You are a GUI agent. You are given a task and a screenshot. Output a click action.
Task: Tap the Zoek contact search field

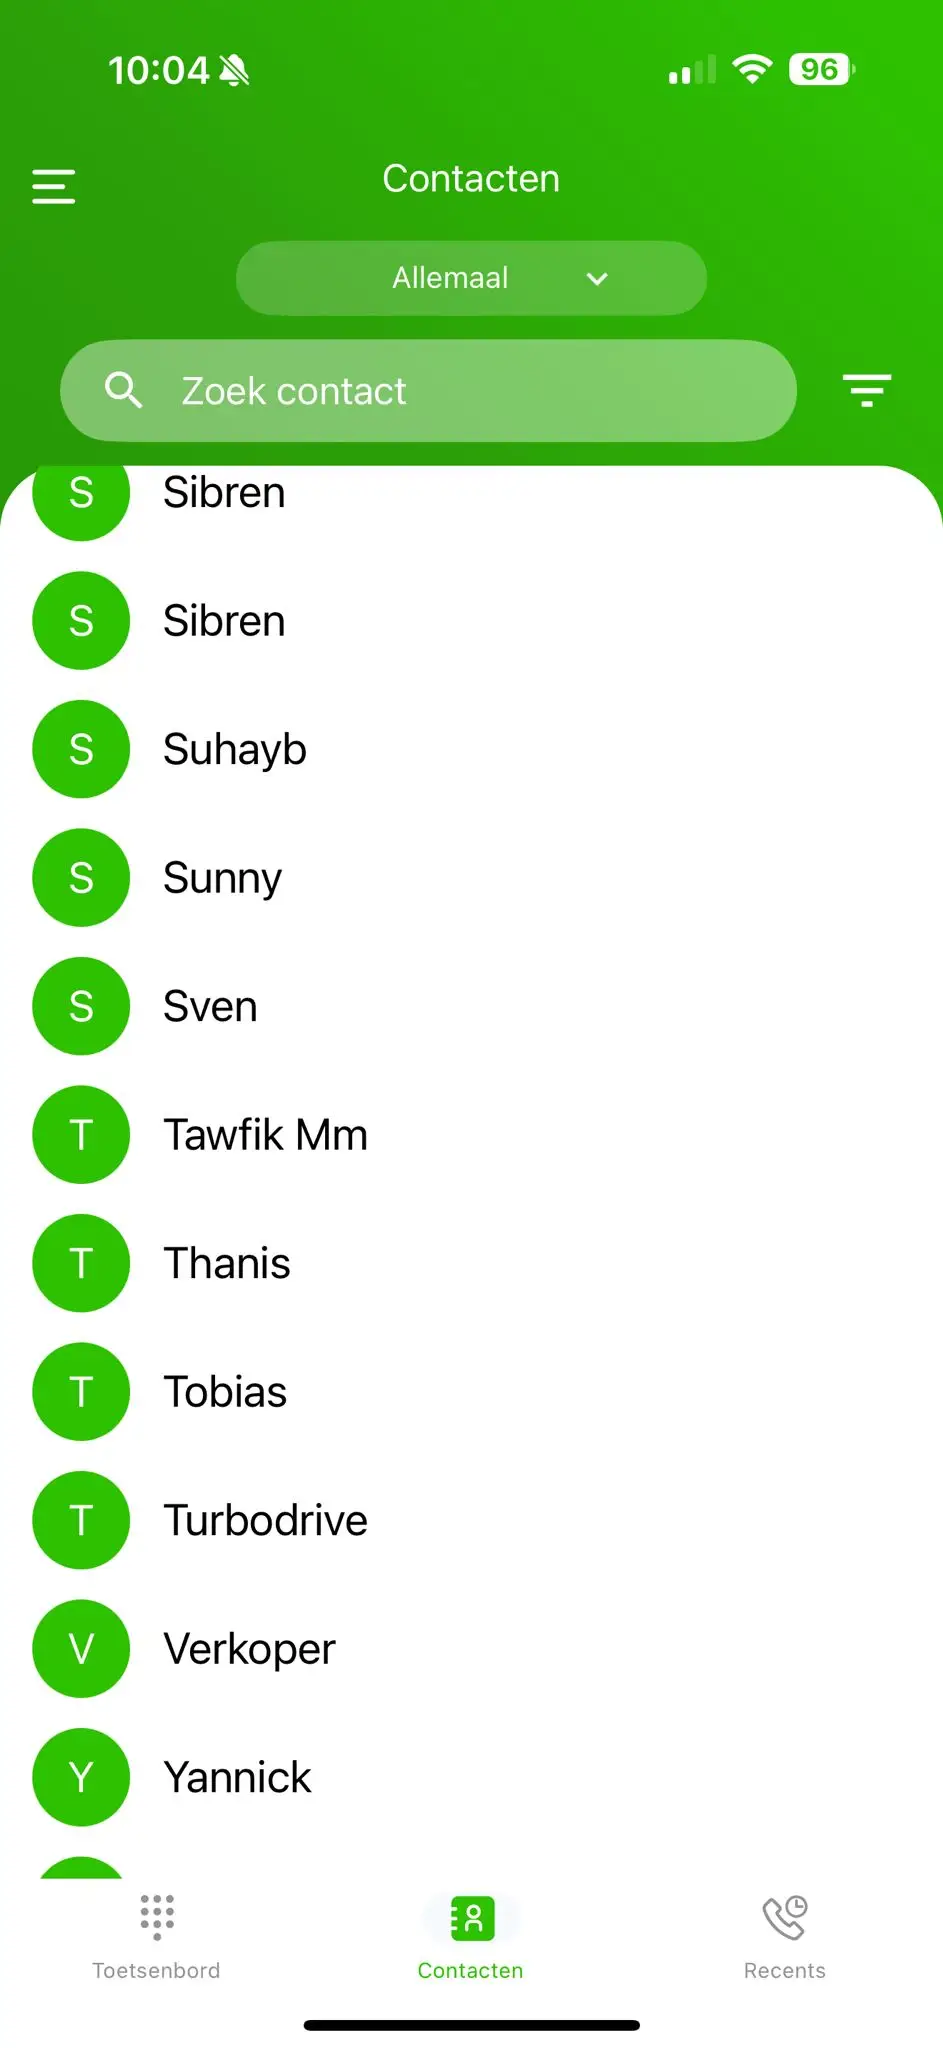(x=427, y=390)
